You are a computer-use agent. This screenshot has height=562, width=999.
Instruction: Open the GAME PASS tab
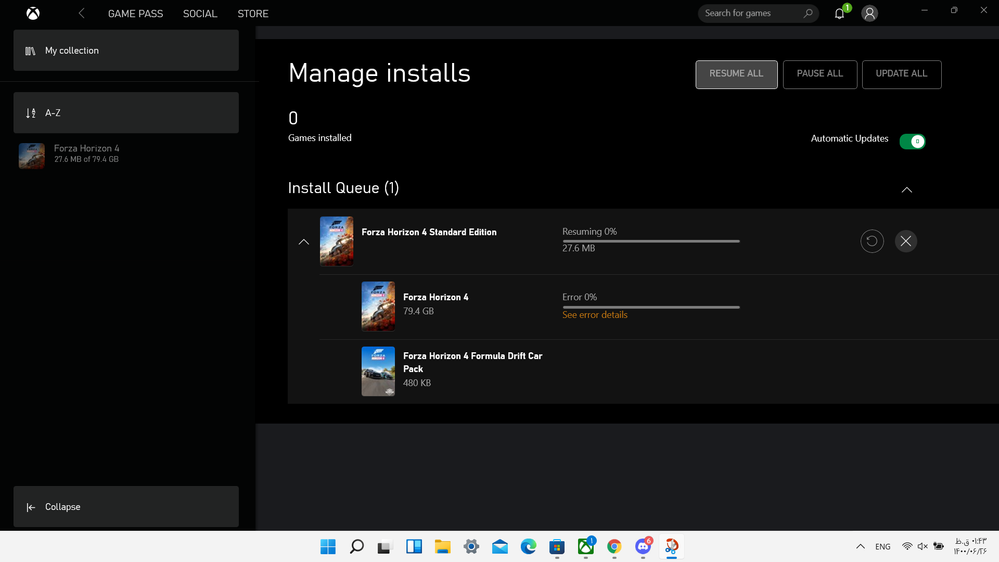point(136,13)
